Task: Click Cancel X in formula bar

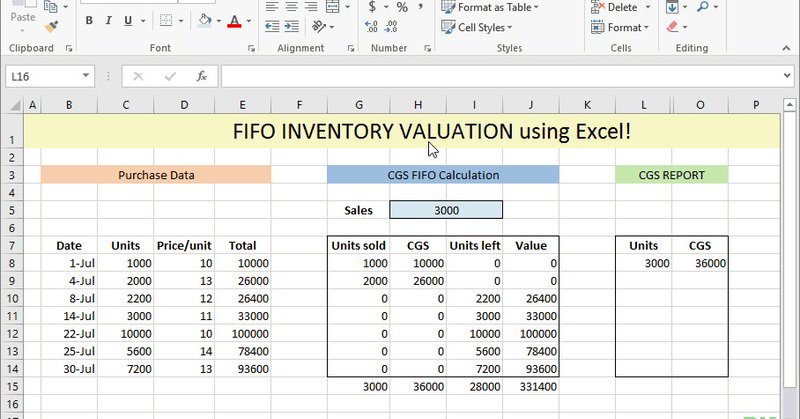Action: (x=138, y=77)
